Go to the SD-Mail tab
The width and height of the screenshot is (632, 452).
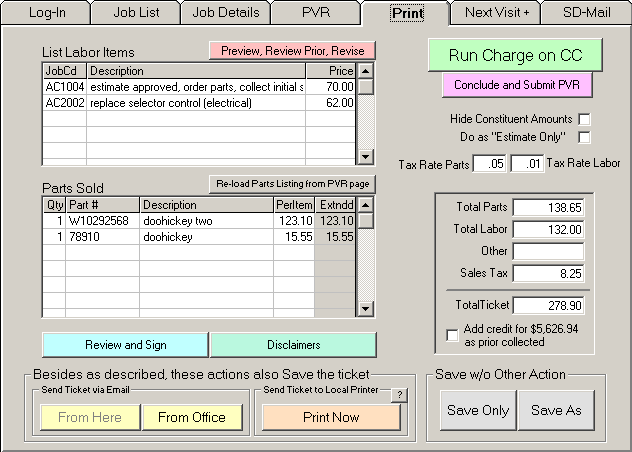585,13
